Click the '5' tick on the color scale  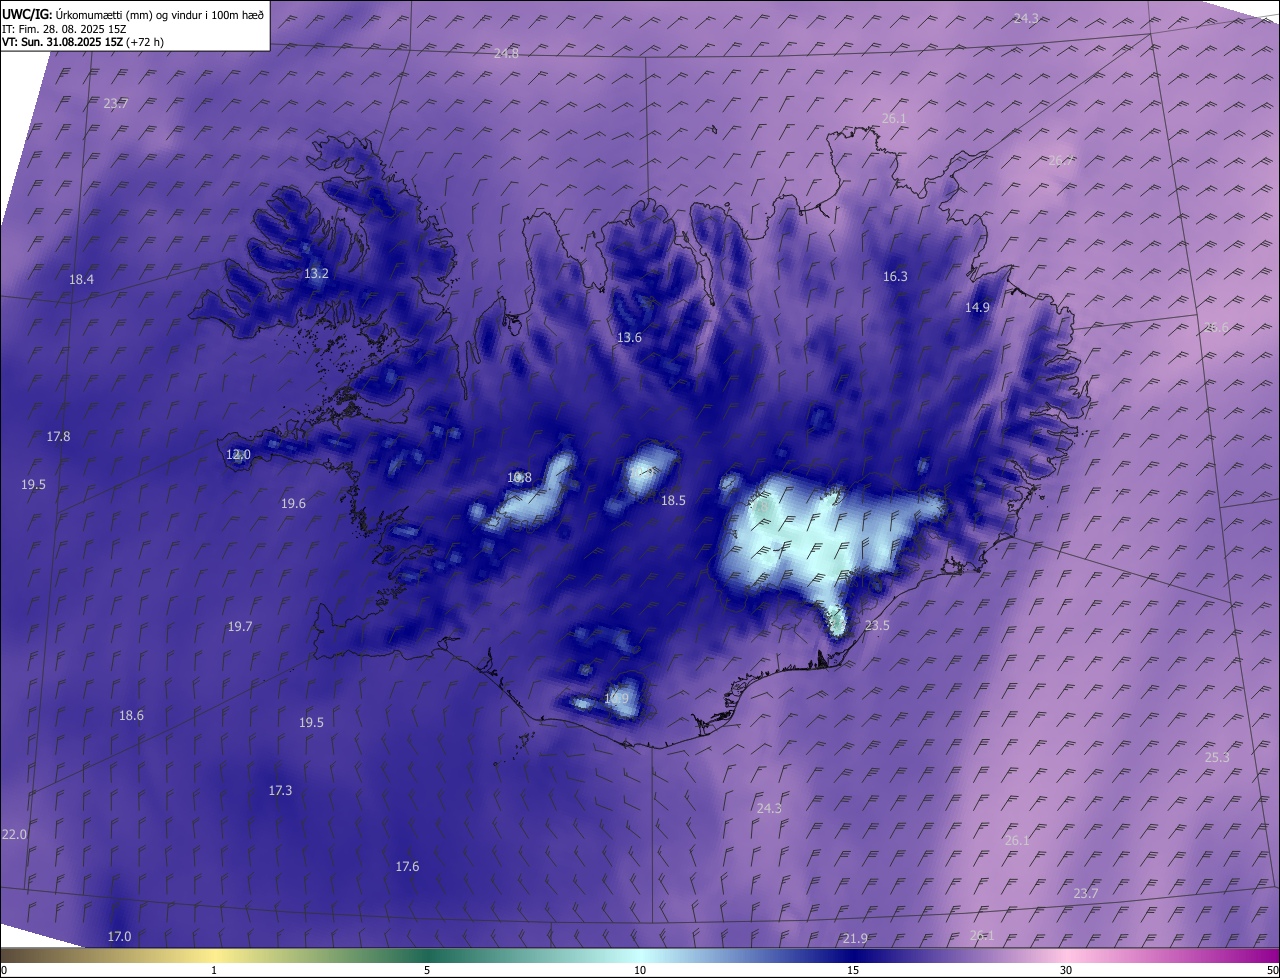(427, 971)
